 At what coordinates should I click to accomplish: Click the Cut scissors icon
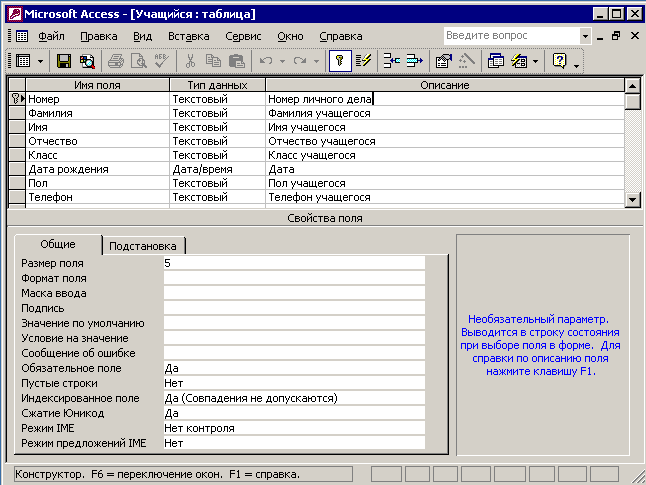pos(190,61)
